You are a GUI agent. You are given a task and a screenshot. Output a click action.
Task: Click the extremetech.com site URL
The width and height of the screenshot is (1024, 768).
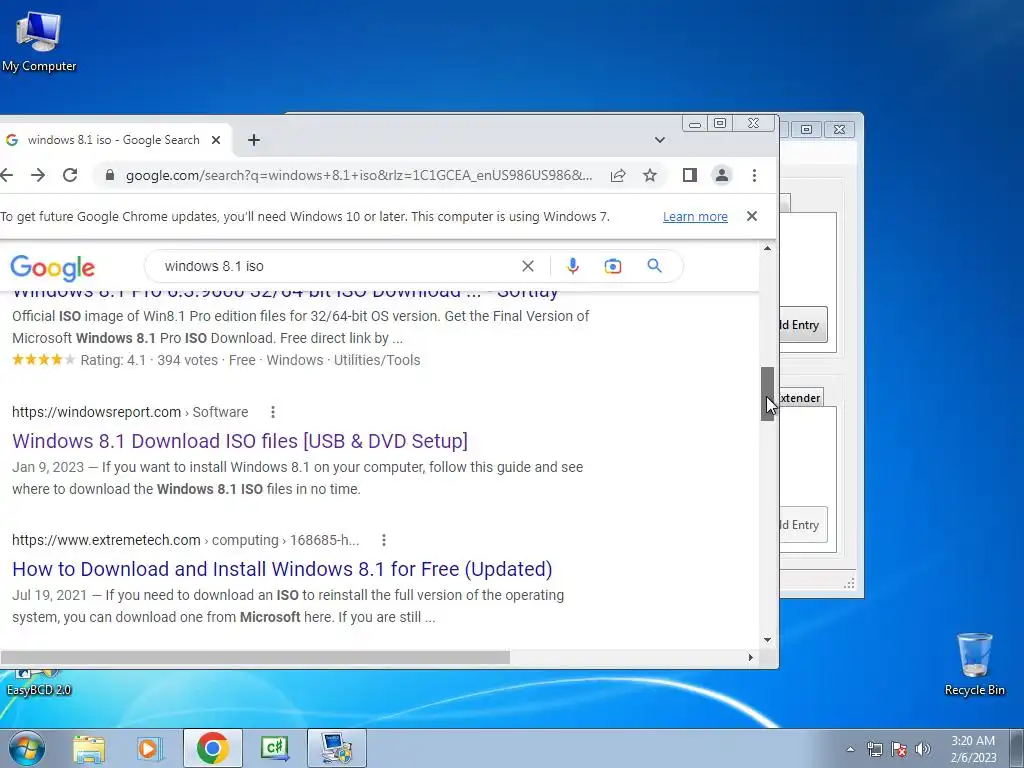pos(185,540)
